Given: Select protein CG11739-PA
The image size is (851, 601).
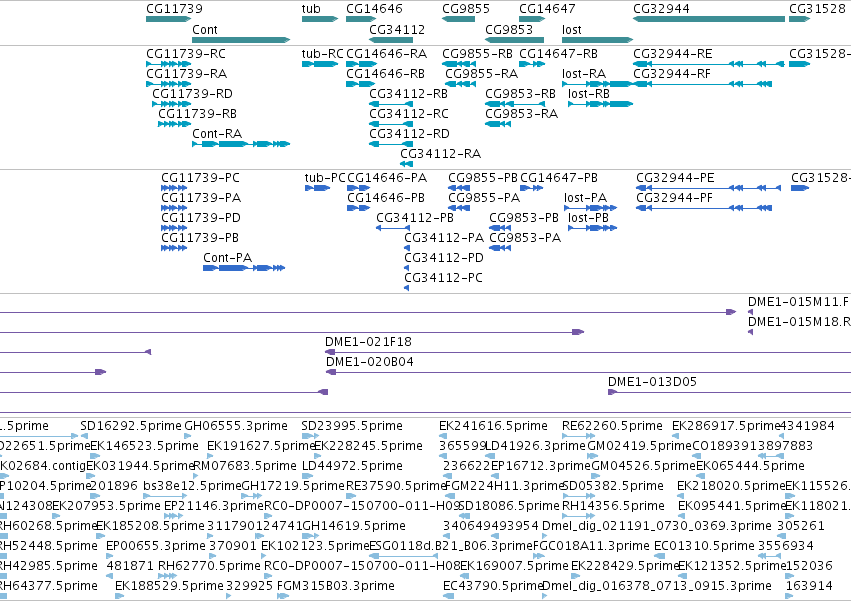Looking at the screenshot, I should click(174, 208).
